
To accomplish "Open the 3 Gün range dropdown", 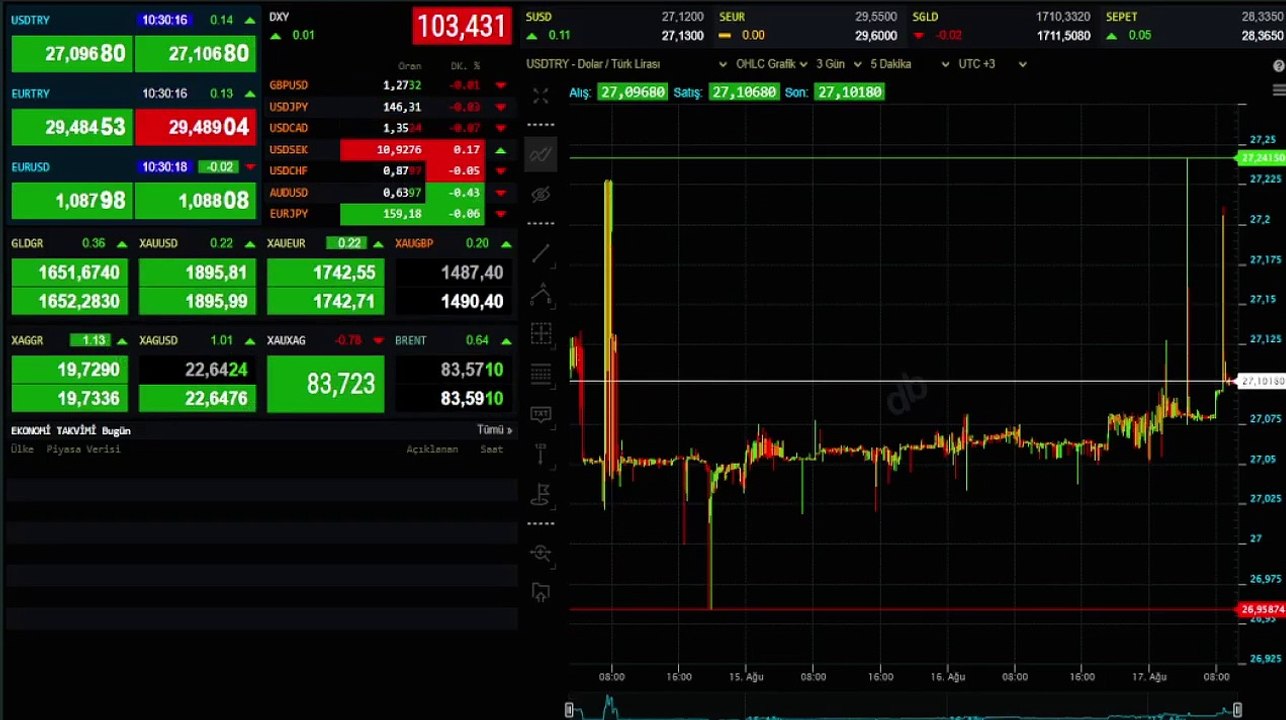I will (837, 64).
